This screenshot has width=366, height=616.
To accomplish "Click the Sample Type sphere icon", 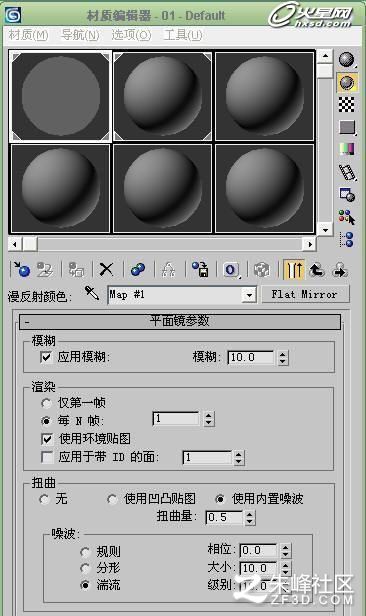I will [x=347, y=60].
